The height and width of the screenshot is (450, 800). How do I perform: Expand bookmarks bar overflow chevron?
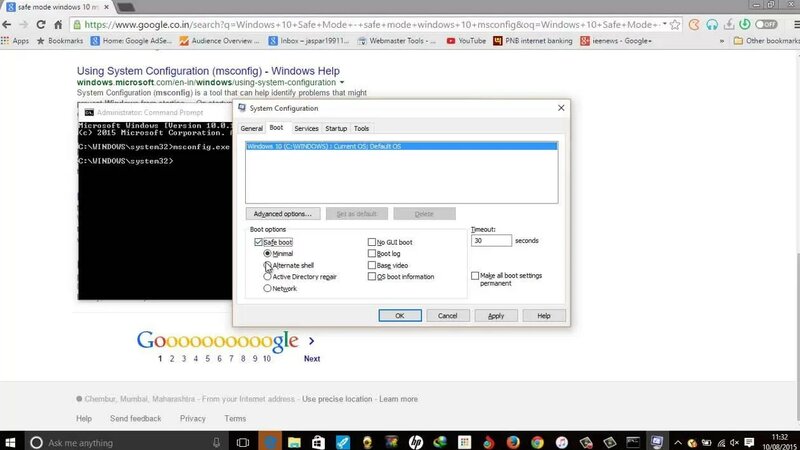coord(721,41)
